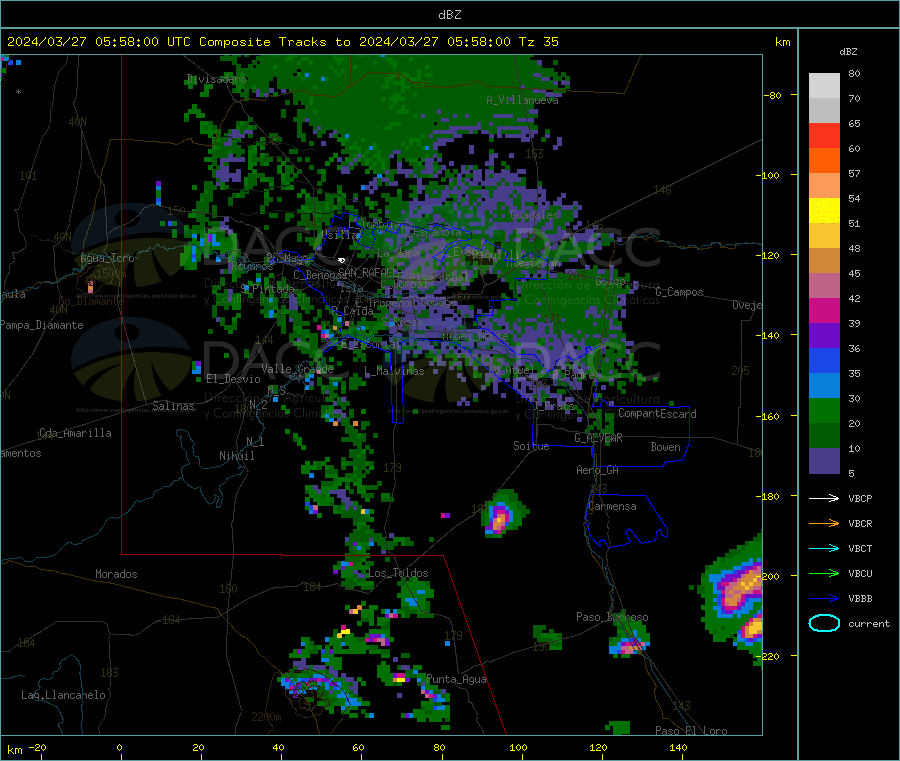This screenshot has width=900, height=761.
Task: Click the 'VBCP' legend label
Action: pos(860,499)
